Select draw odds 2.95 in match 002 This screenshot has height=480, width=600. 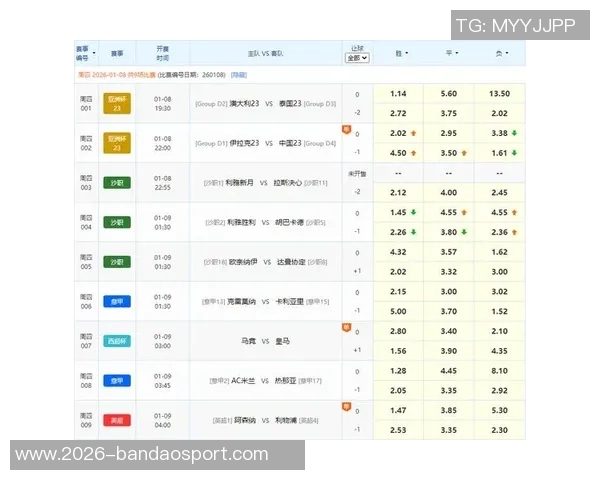(448, 133)
